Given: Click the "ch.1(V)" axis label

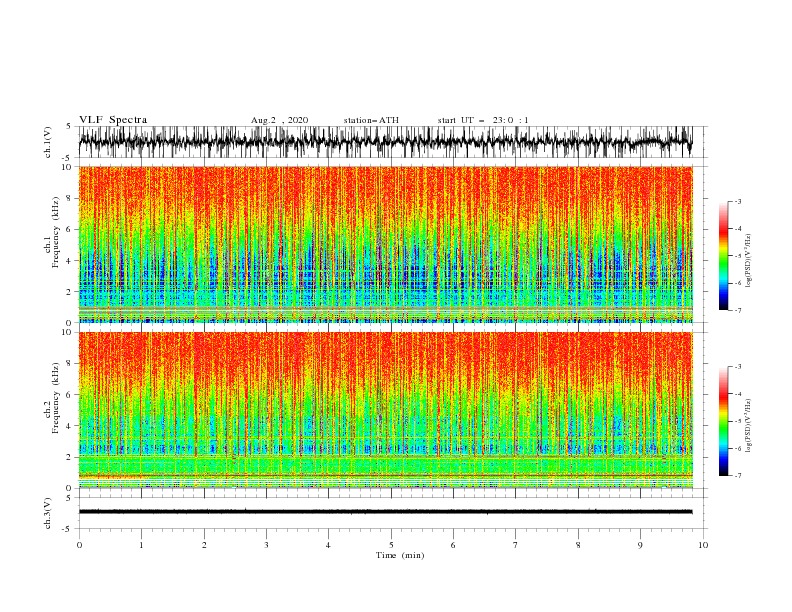Looking at the screenshot, I should pos(48,142).
